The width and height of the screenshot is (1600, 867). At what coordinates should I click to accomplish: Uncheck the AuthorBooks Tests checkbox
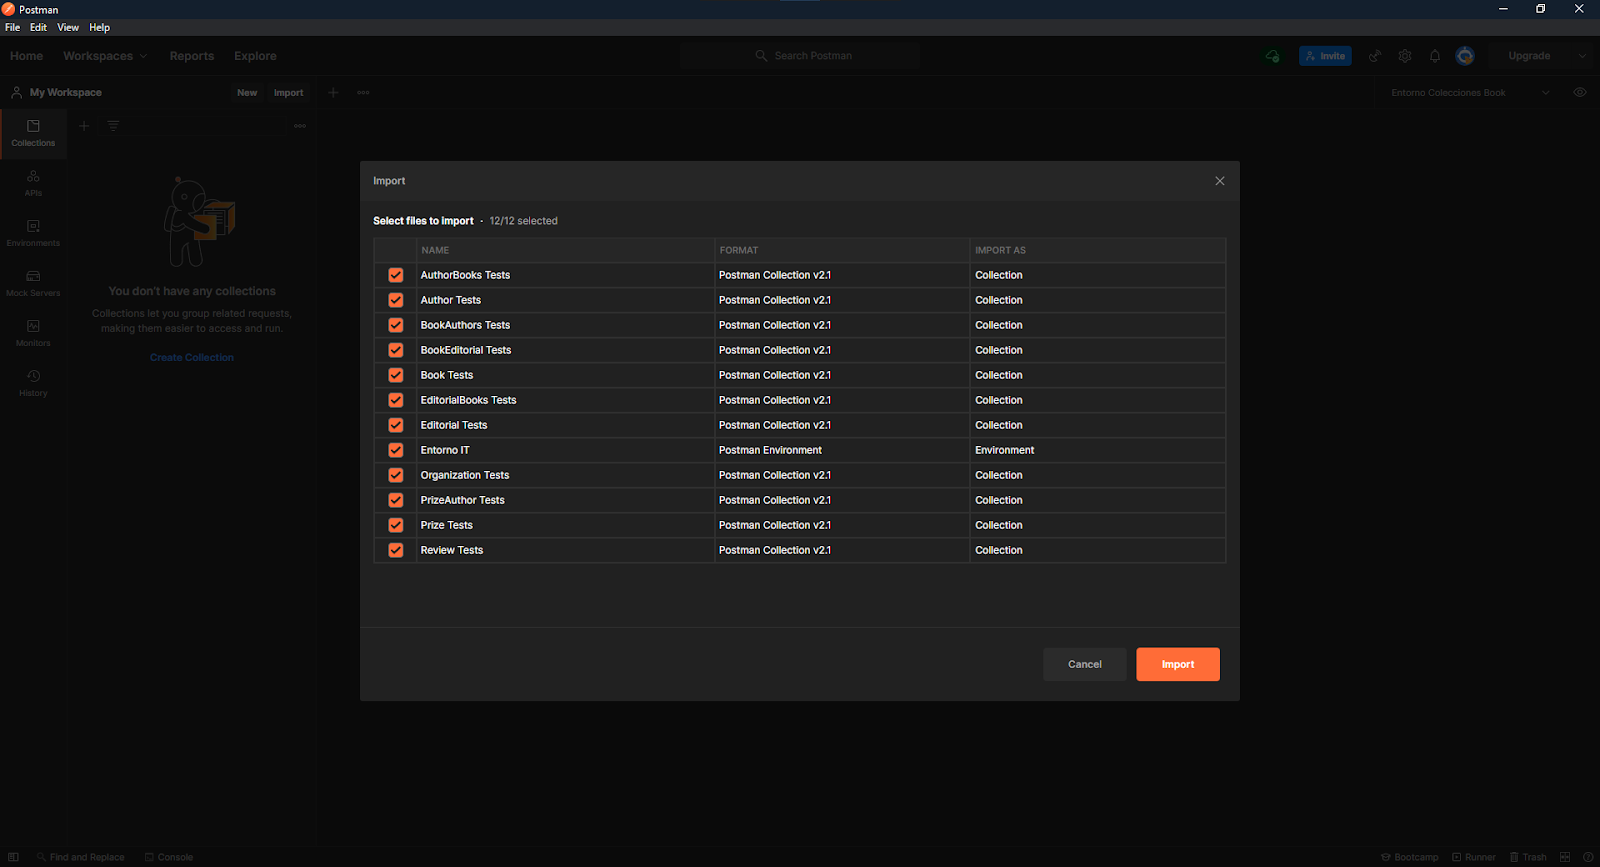[x=396, y=275]
